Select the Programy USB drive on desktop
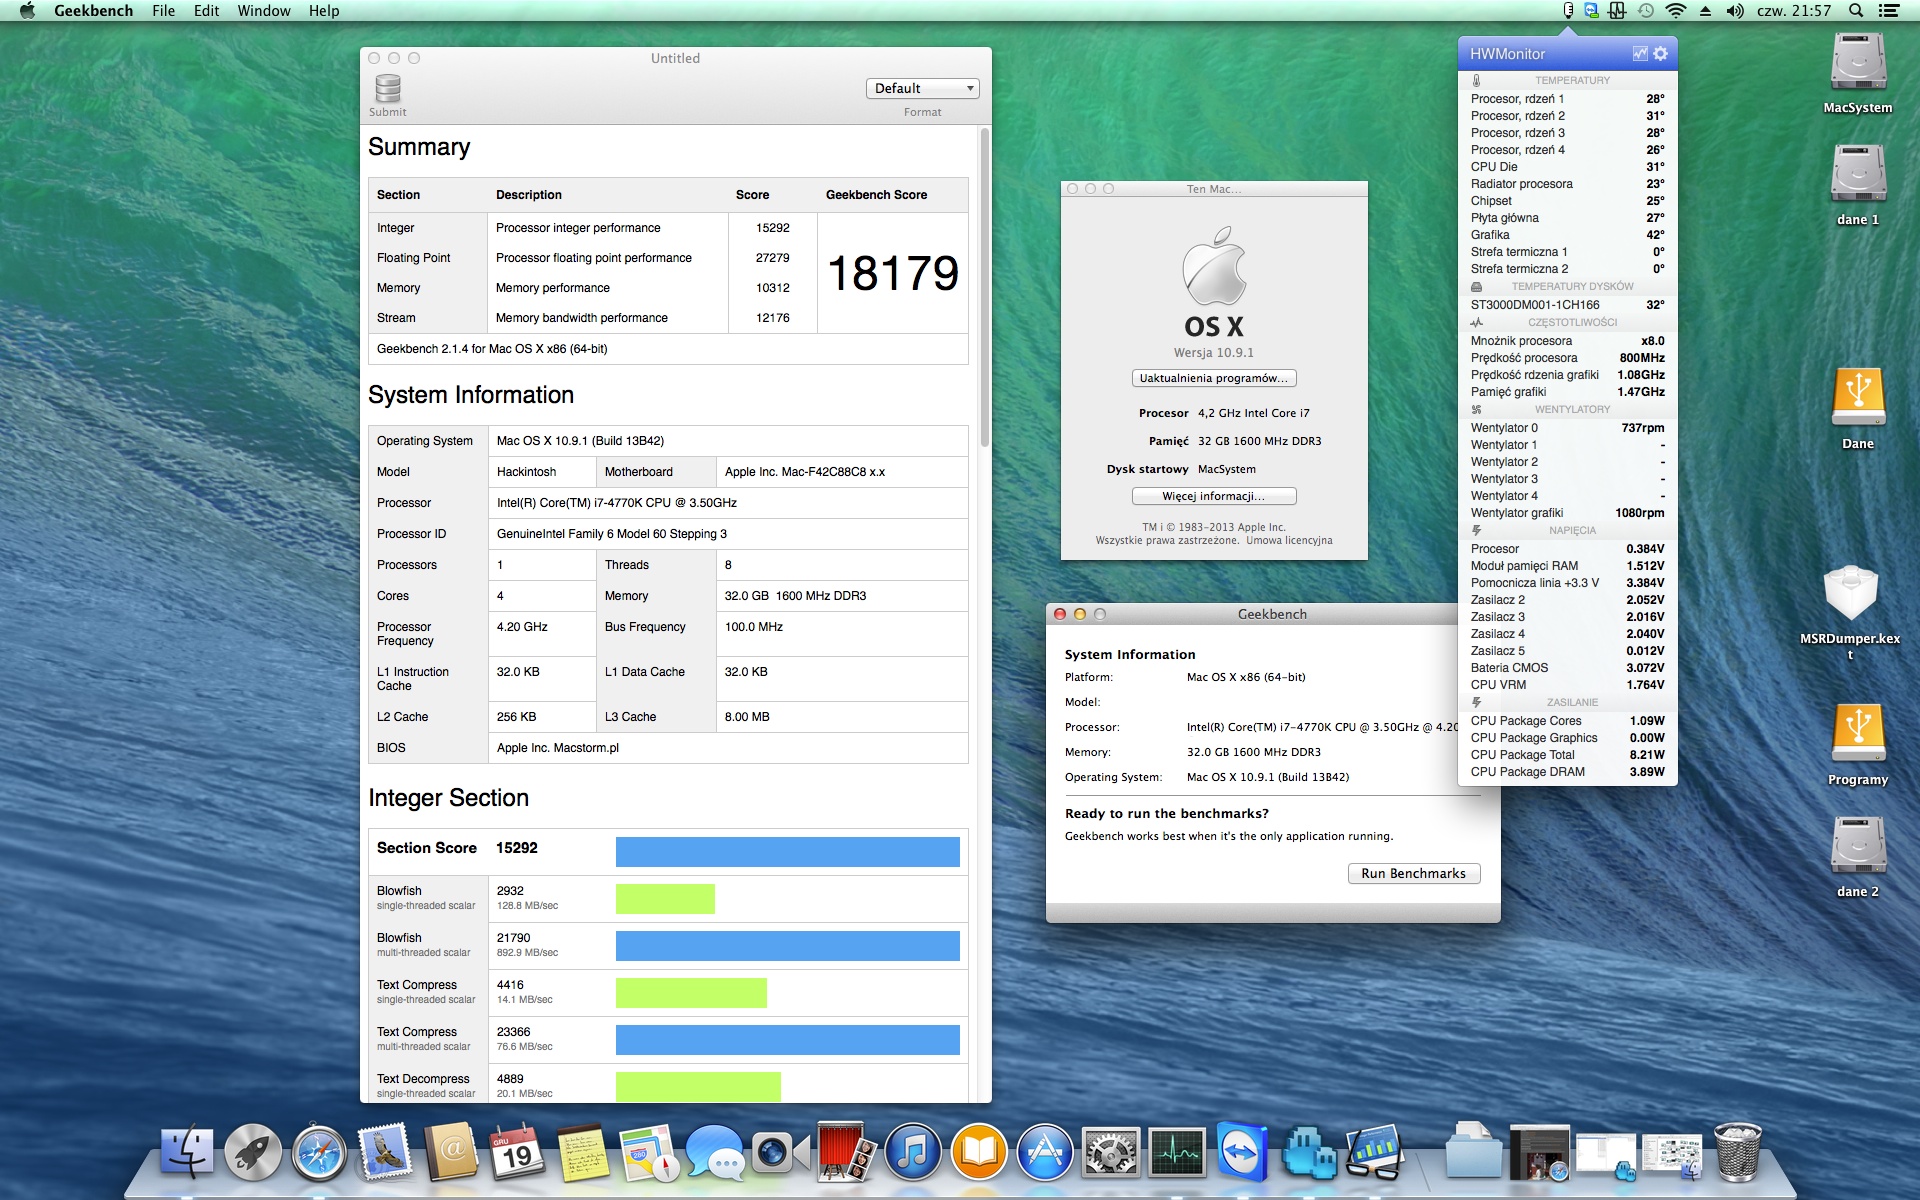Screen dimensions: 1920x1200 tap(1858, 745)
